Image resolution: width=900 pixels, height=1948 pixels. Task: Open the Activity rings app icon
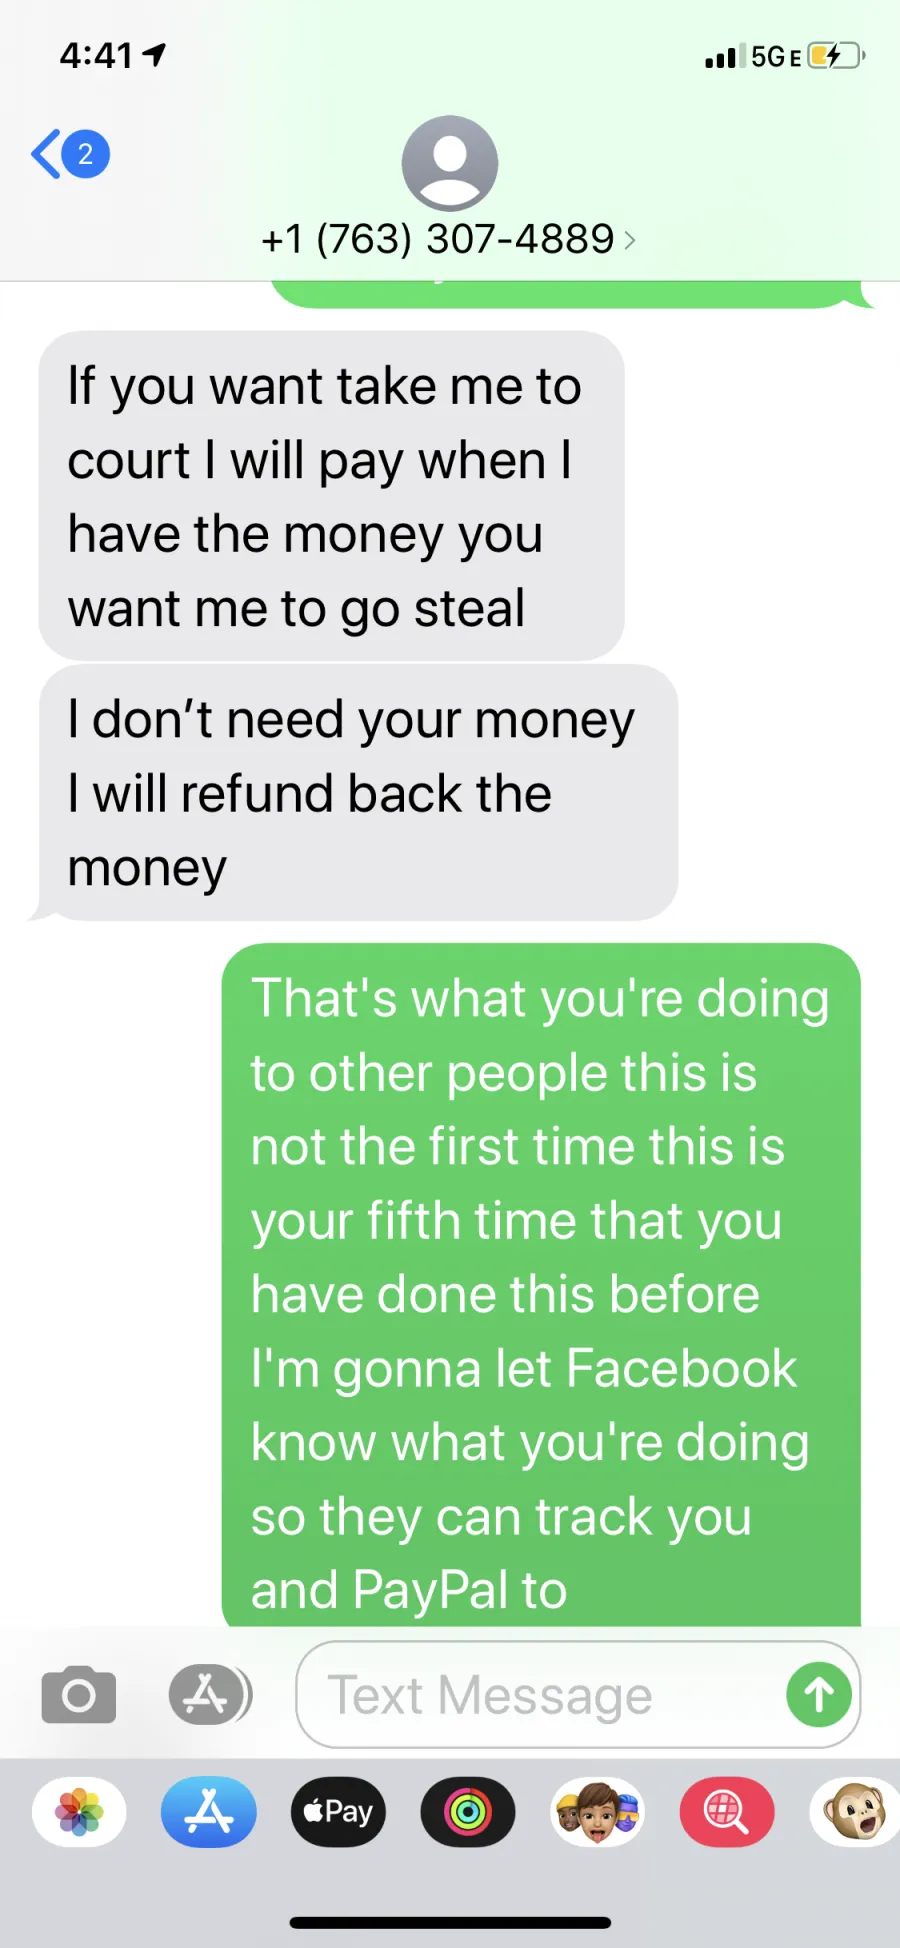pyautogui.click(x=468, y=1812)
